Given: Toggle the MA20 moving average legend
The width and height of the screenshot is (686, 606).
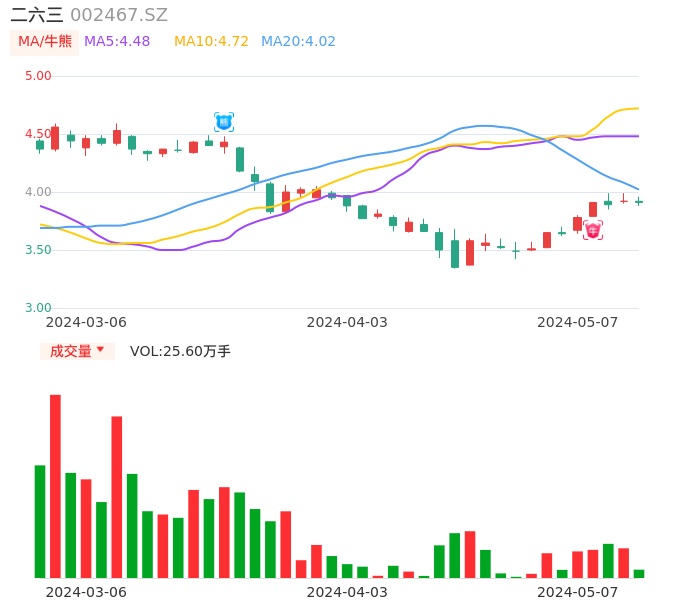Looking at the screenshot, I should (298, 42).
